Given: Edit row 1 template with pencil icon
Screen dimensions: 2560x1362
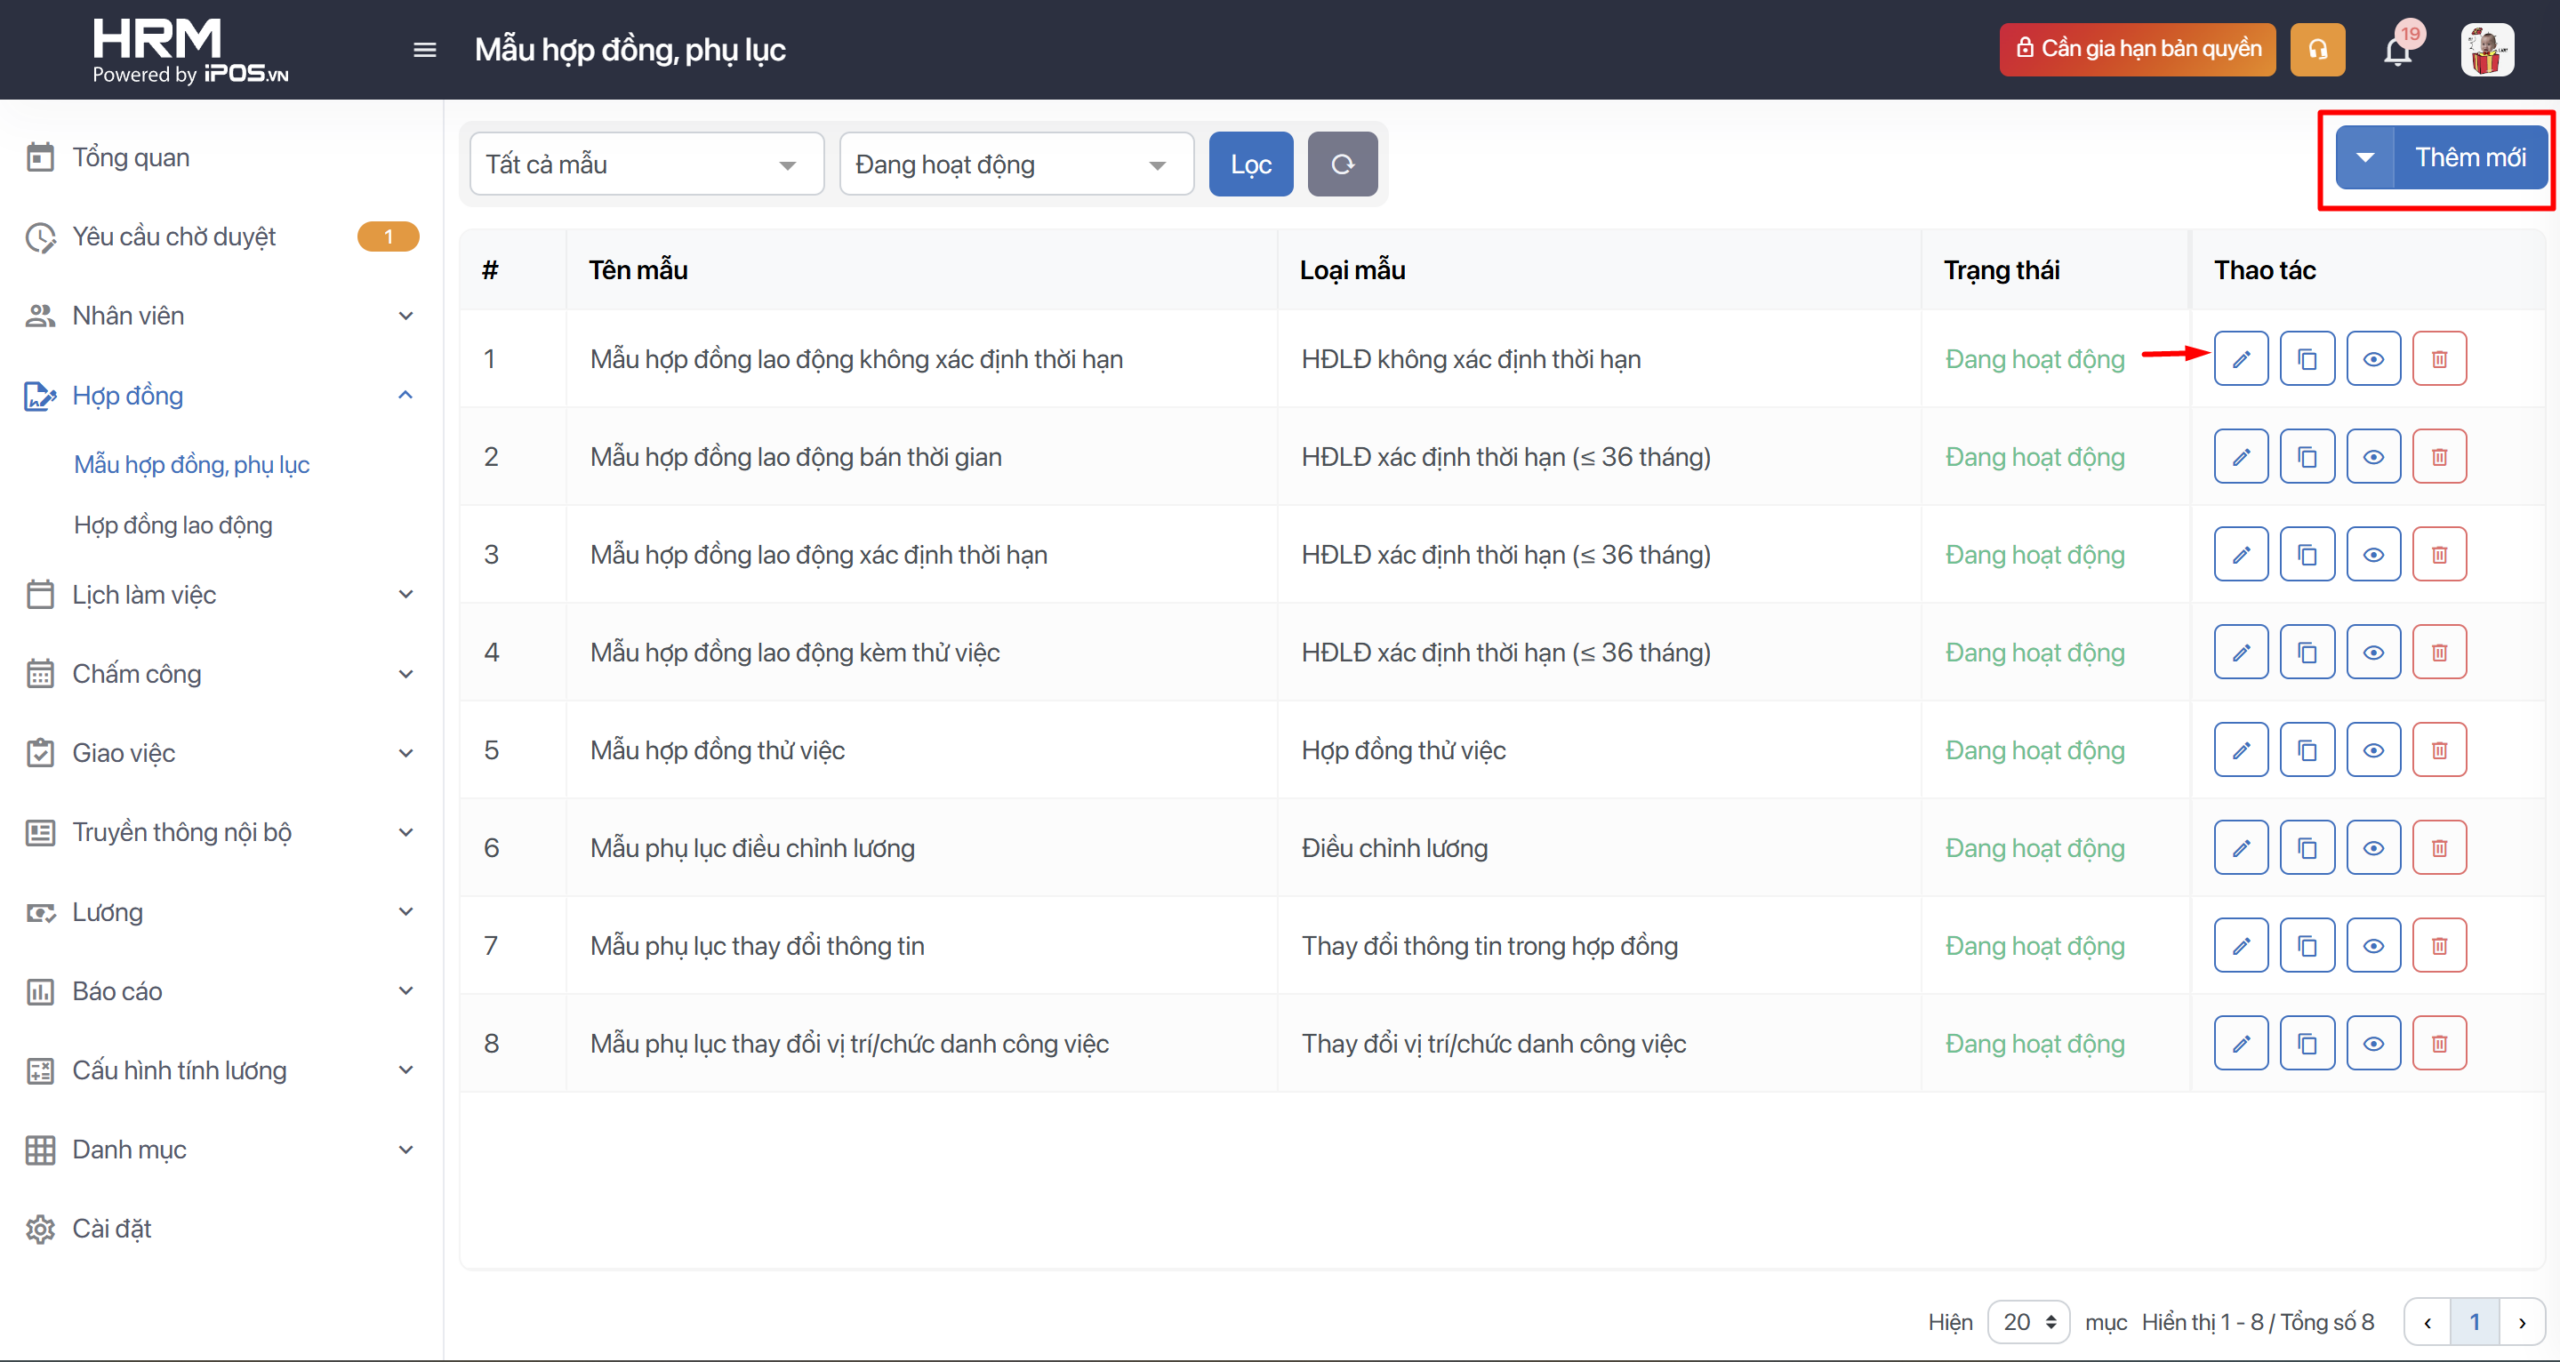Looking at the screenshot, I should click(2240, 359).
